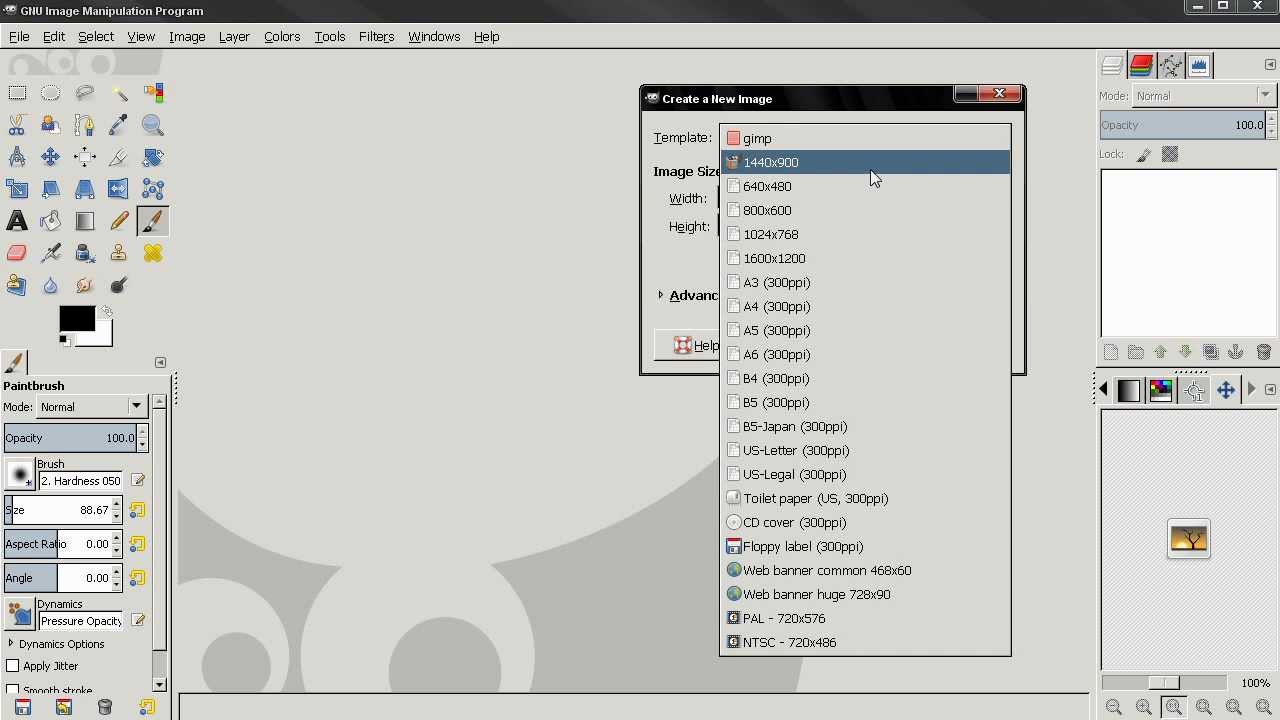Screen dimensions: 1280x720
Task: Link Aspect Ratio to brush default
Action: pos(137,544)
